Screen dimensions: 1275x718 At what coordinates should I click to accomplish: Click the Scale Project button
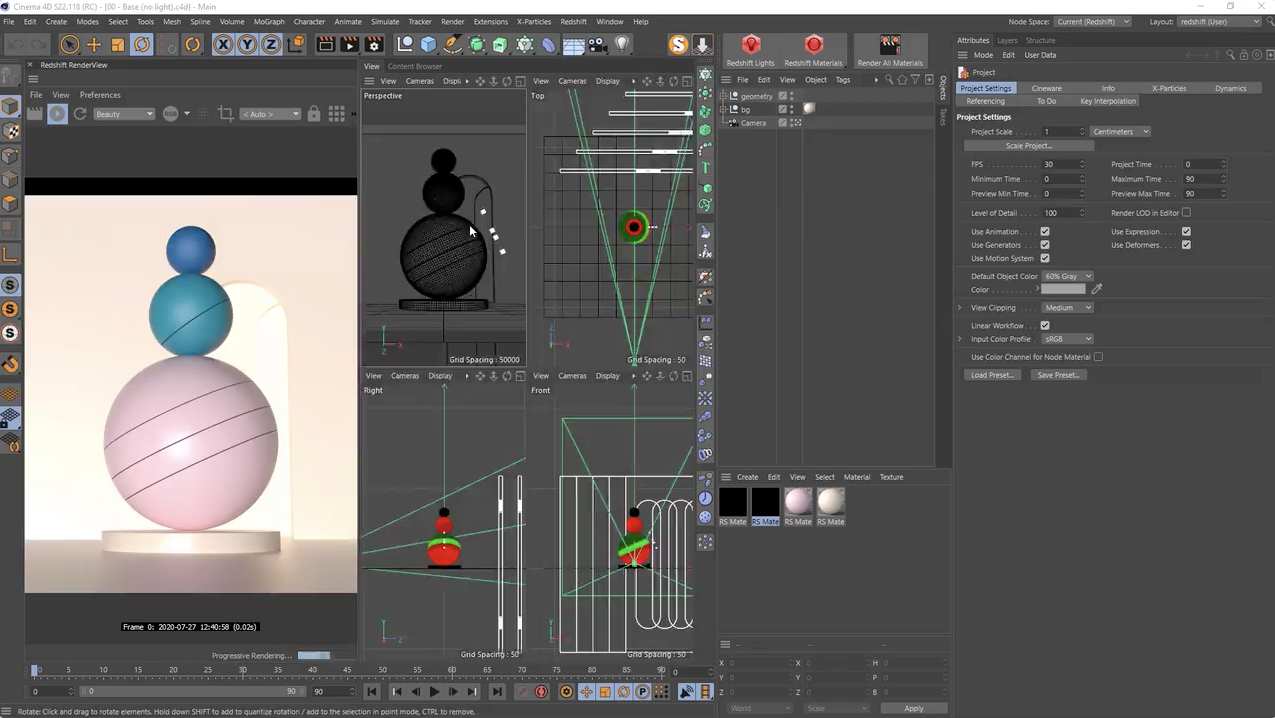tap(1028, 145)
